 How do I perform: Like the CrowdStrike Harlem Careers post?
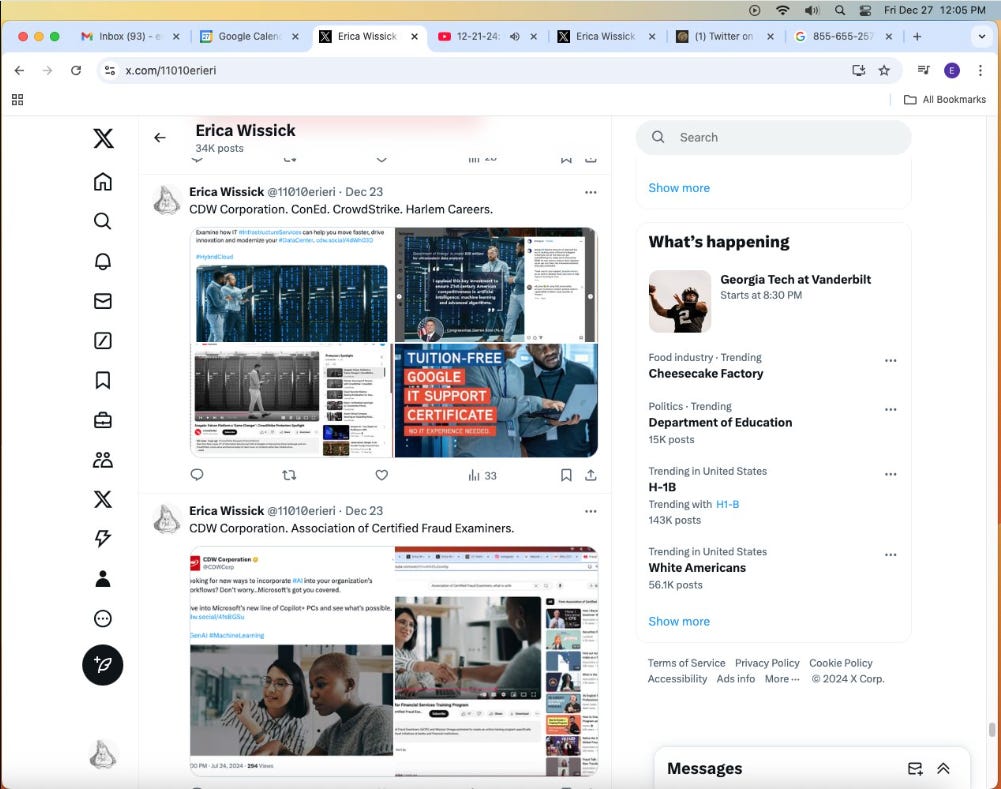(x=382, y=475)
